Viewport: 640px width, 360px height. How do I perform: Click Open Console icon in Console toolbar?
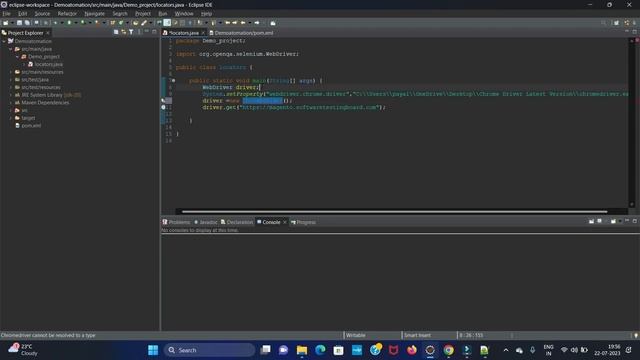tap(613, 221)
